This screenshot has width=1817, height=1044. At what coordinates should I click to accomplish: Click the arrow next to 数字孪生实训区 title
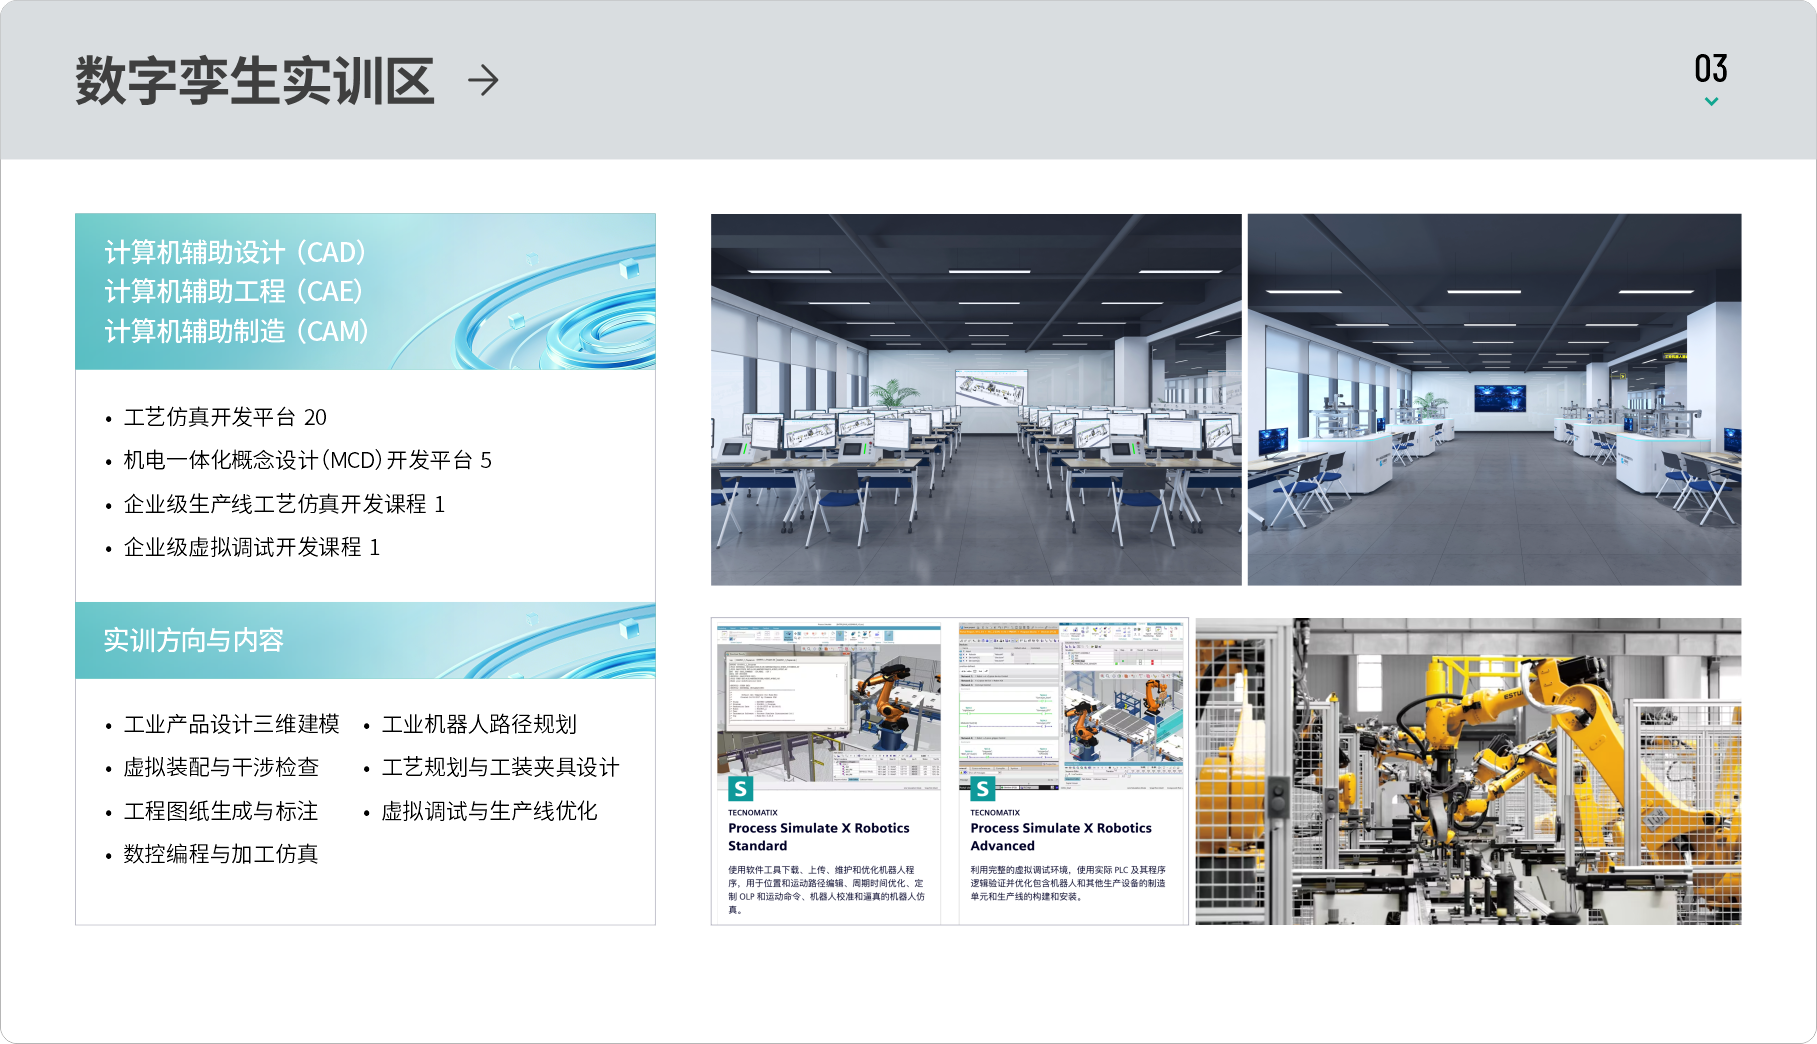click(483, 80)
